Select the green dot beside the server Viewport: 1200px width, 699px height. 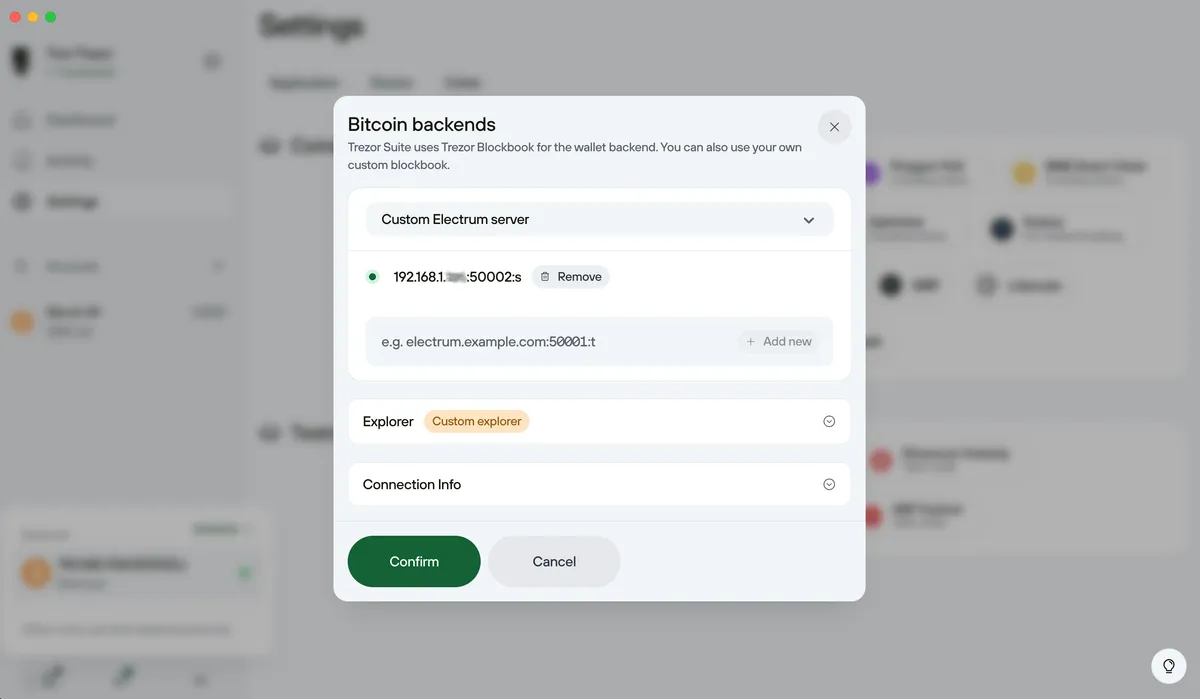coord(373,277)
